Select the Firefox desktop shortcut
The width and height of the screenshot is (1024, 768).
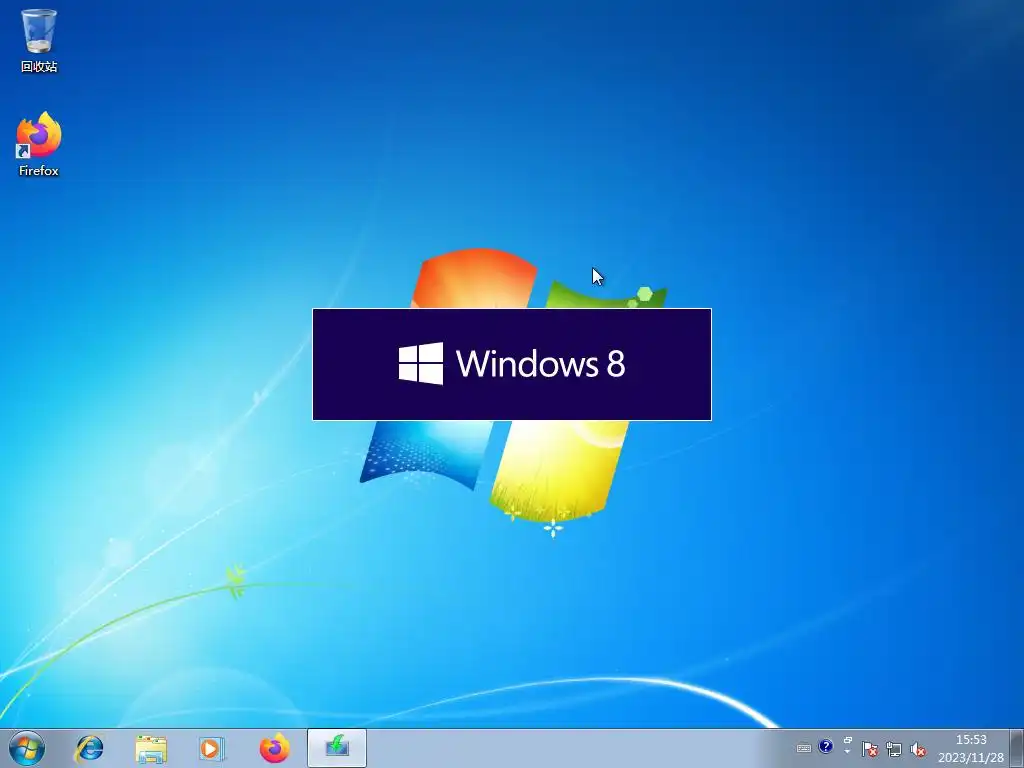tap(39, 144)
